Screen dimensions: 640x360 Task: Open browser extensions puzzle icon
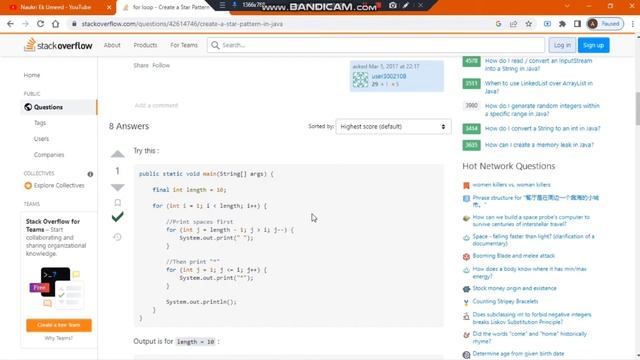[562, 24]
